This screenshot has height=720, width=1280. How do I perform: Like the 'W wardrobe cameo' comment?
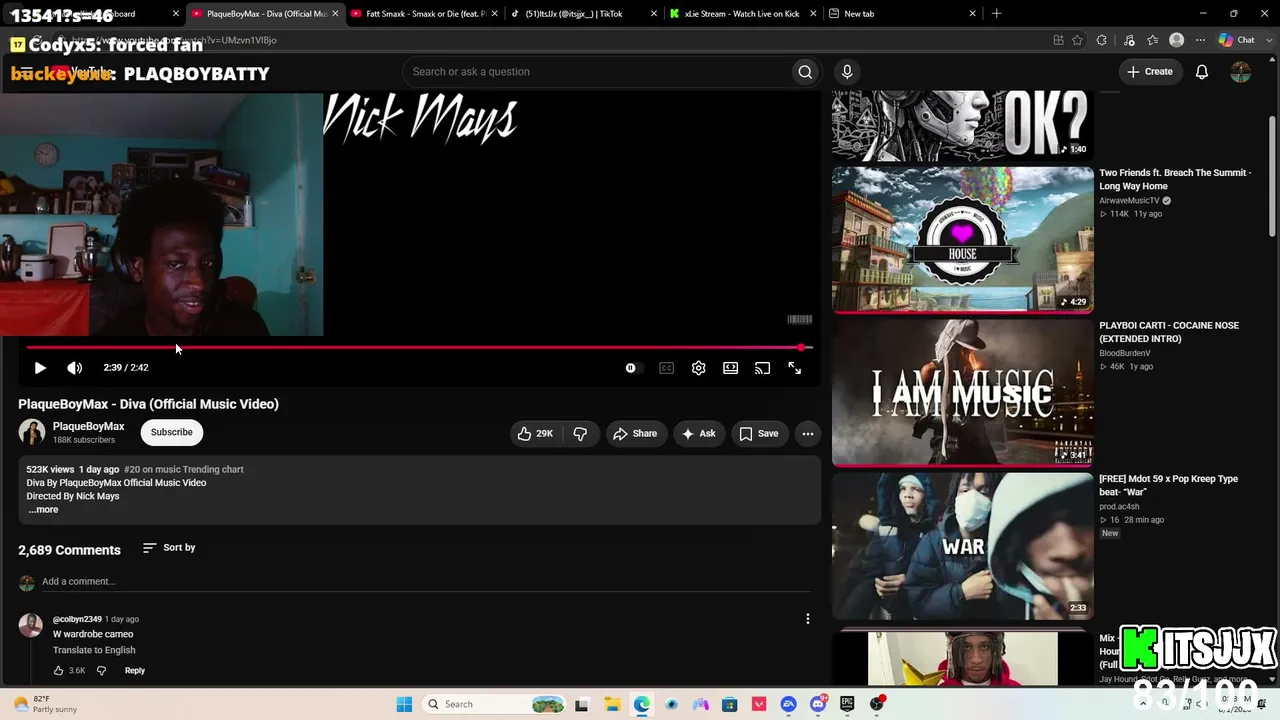pyautogui.click(x=58, y=671)
